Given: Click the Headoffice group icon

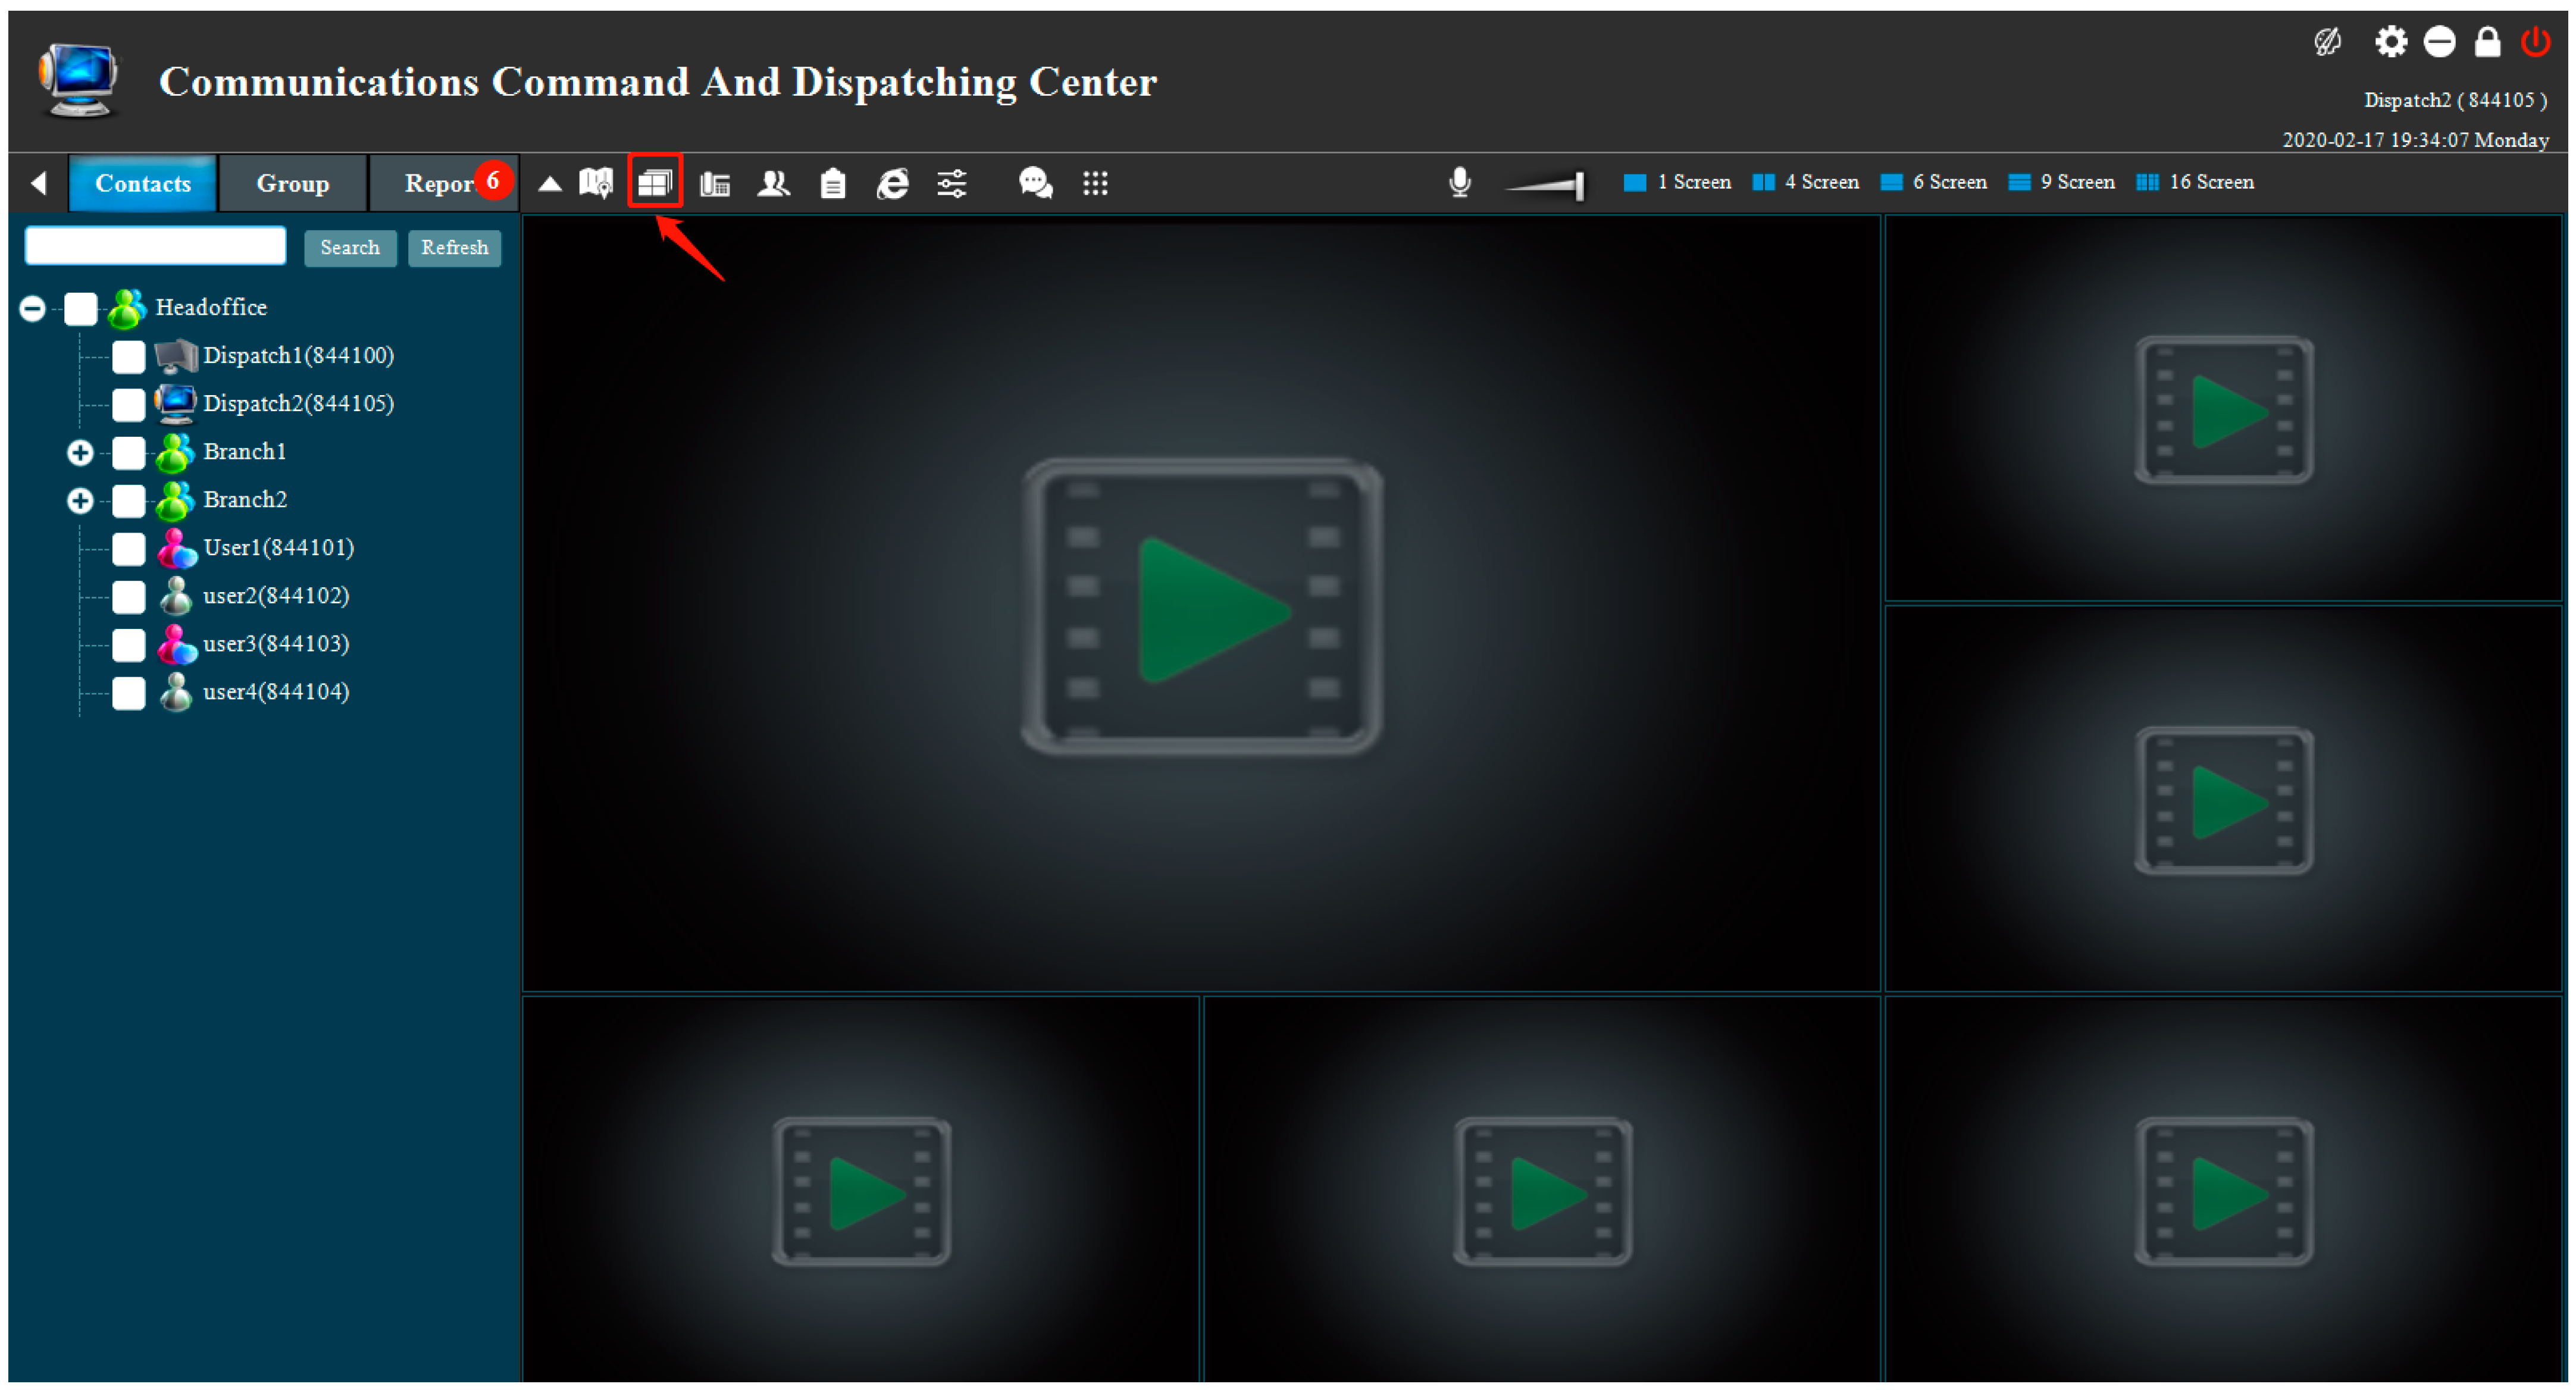Looking at the screenshot, I should pos(127,308).
